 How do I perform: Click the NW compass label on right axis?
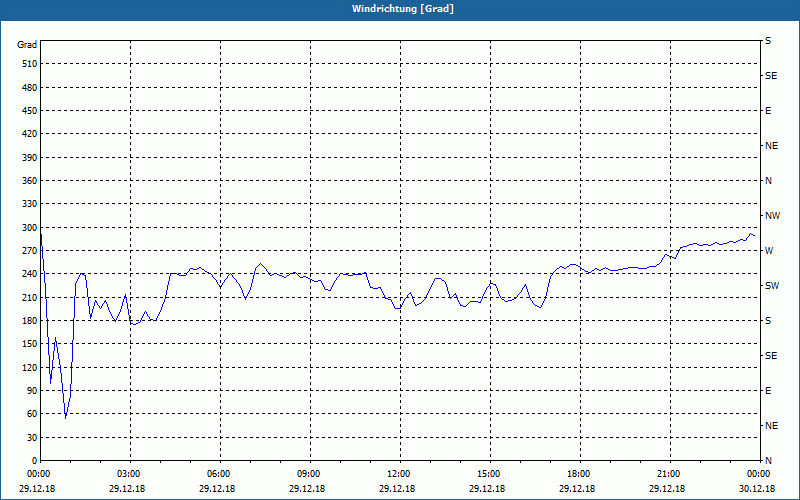(772, 216)
